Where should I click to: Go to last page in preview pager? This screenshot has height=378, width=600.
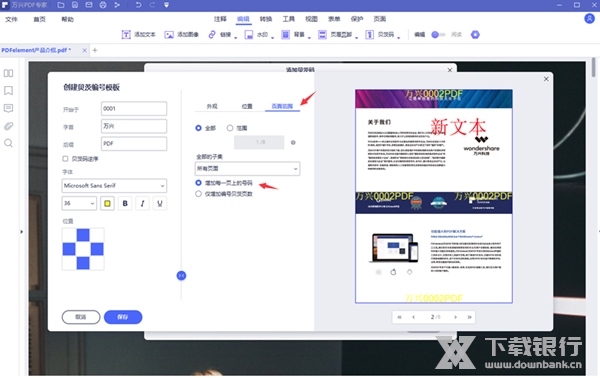470,317
